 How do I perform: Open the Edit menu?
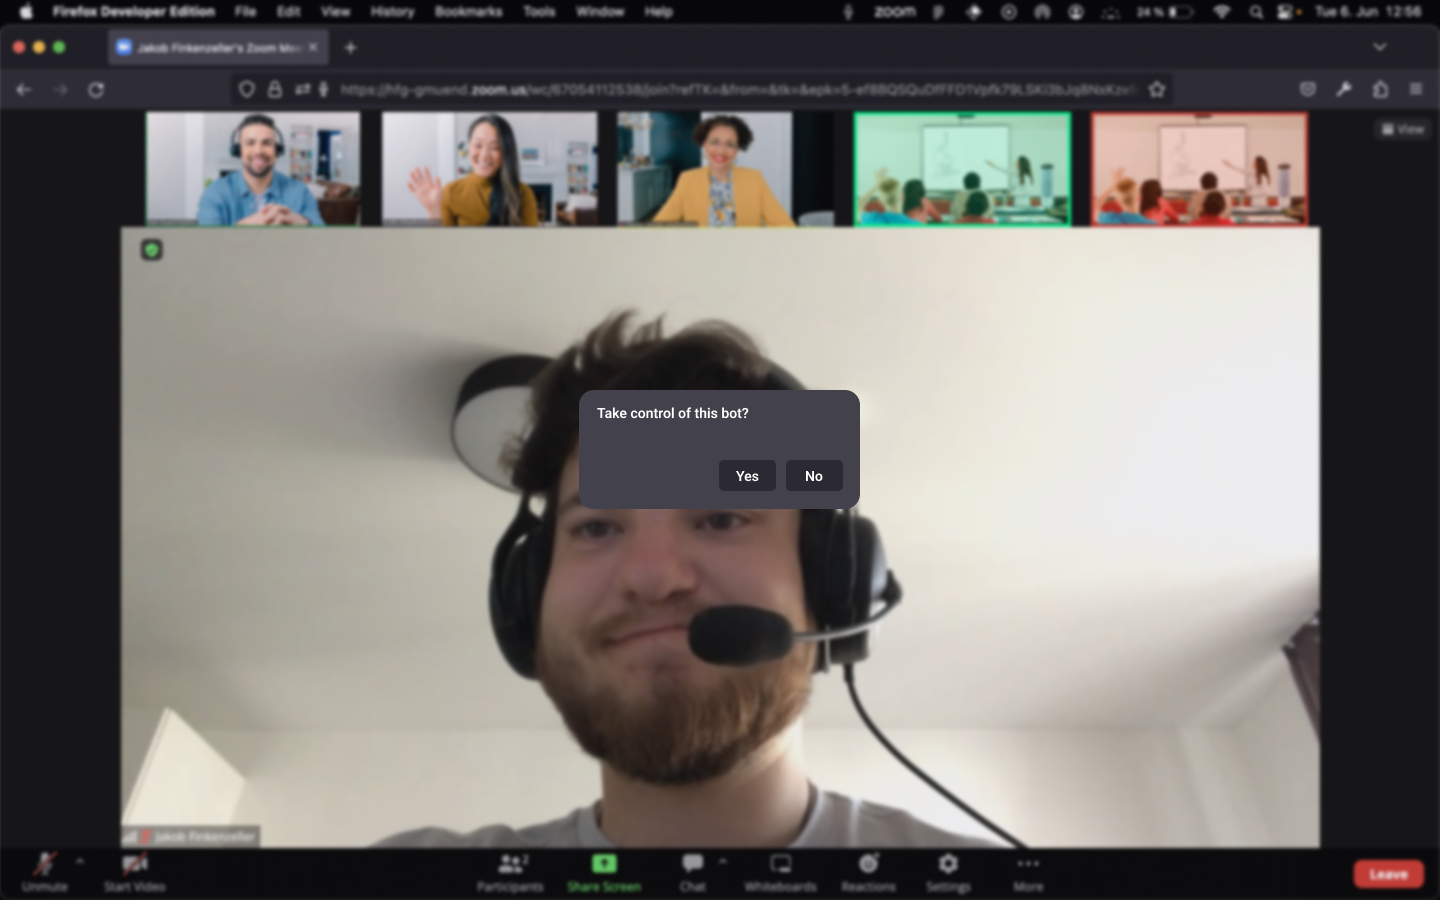coord(289,12)
